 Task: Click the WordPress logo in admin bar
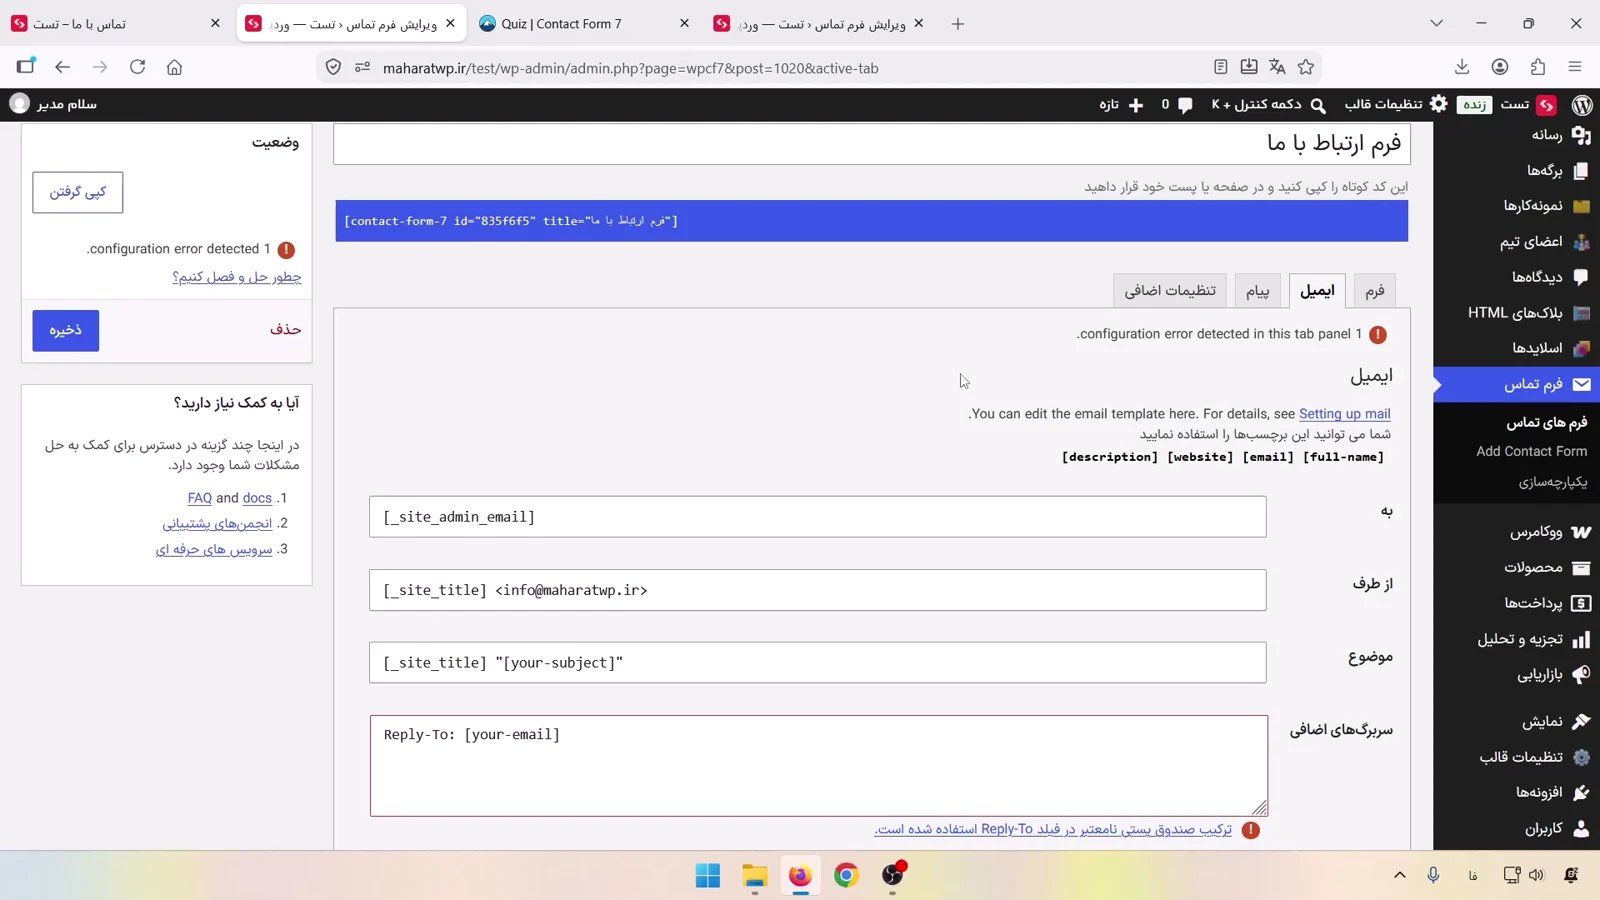1582,104
